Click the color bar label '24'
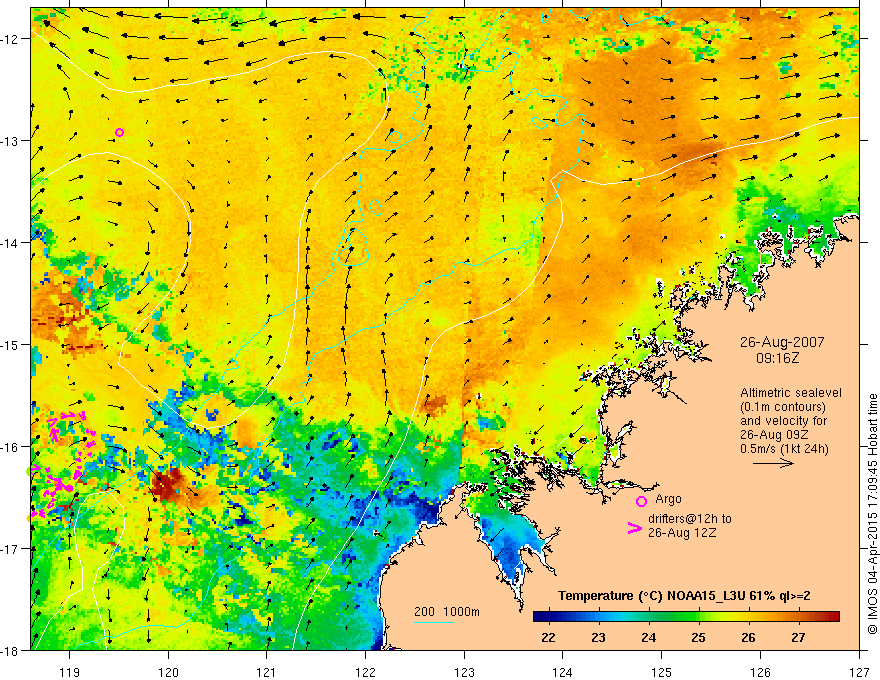This screenshot has width=880, height=680. point(648,638)
